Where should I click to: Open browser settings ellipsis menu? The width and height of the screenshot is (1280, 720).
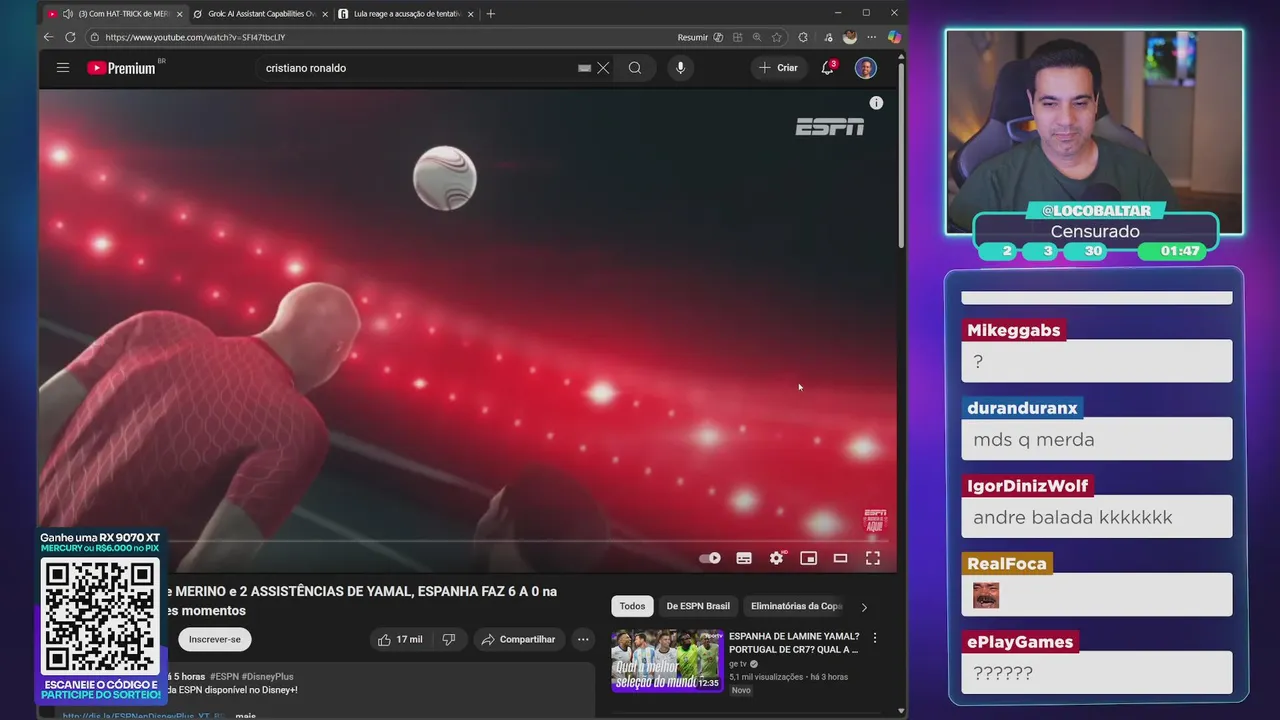coord(872,37)
